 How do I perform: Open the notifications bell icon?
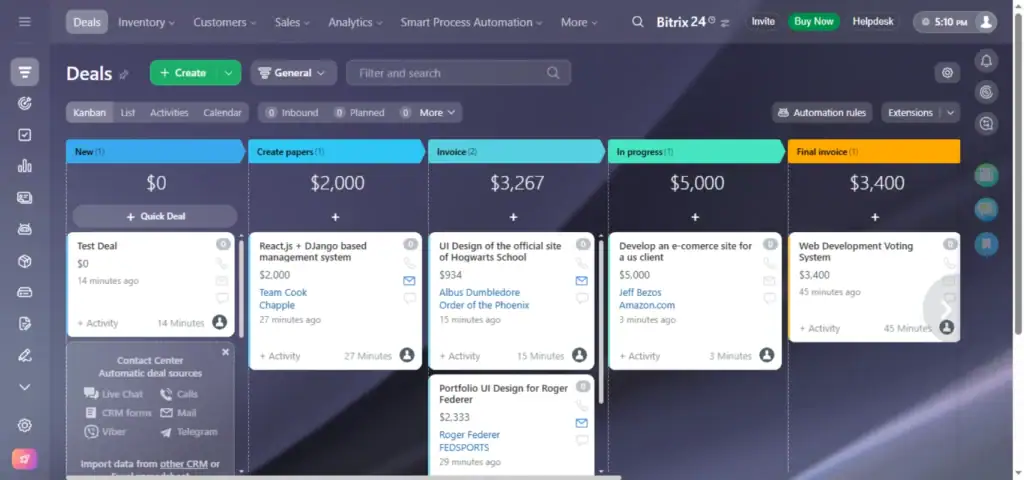coord(987,61)
